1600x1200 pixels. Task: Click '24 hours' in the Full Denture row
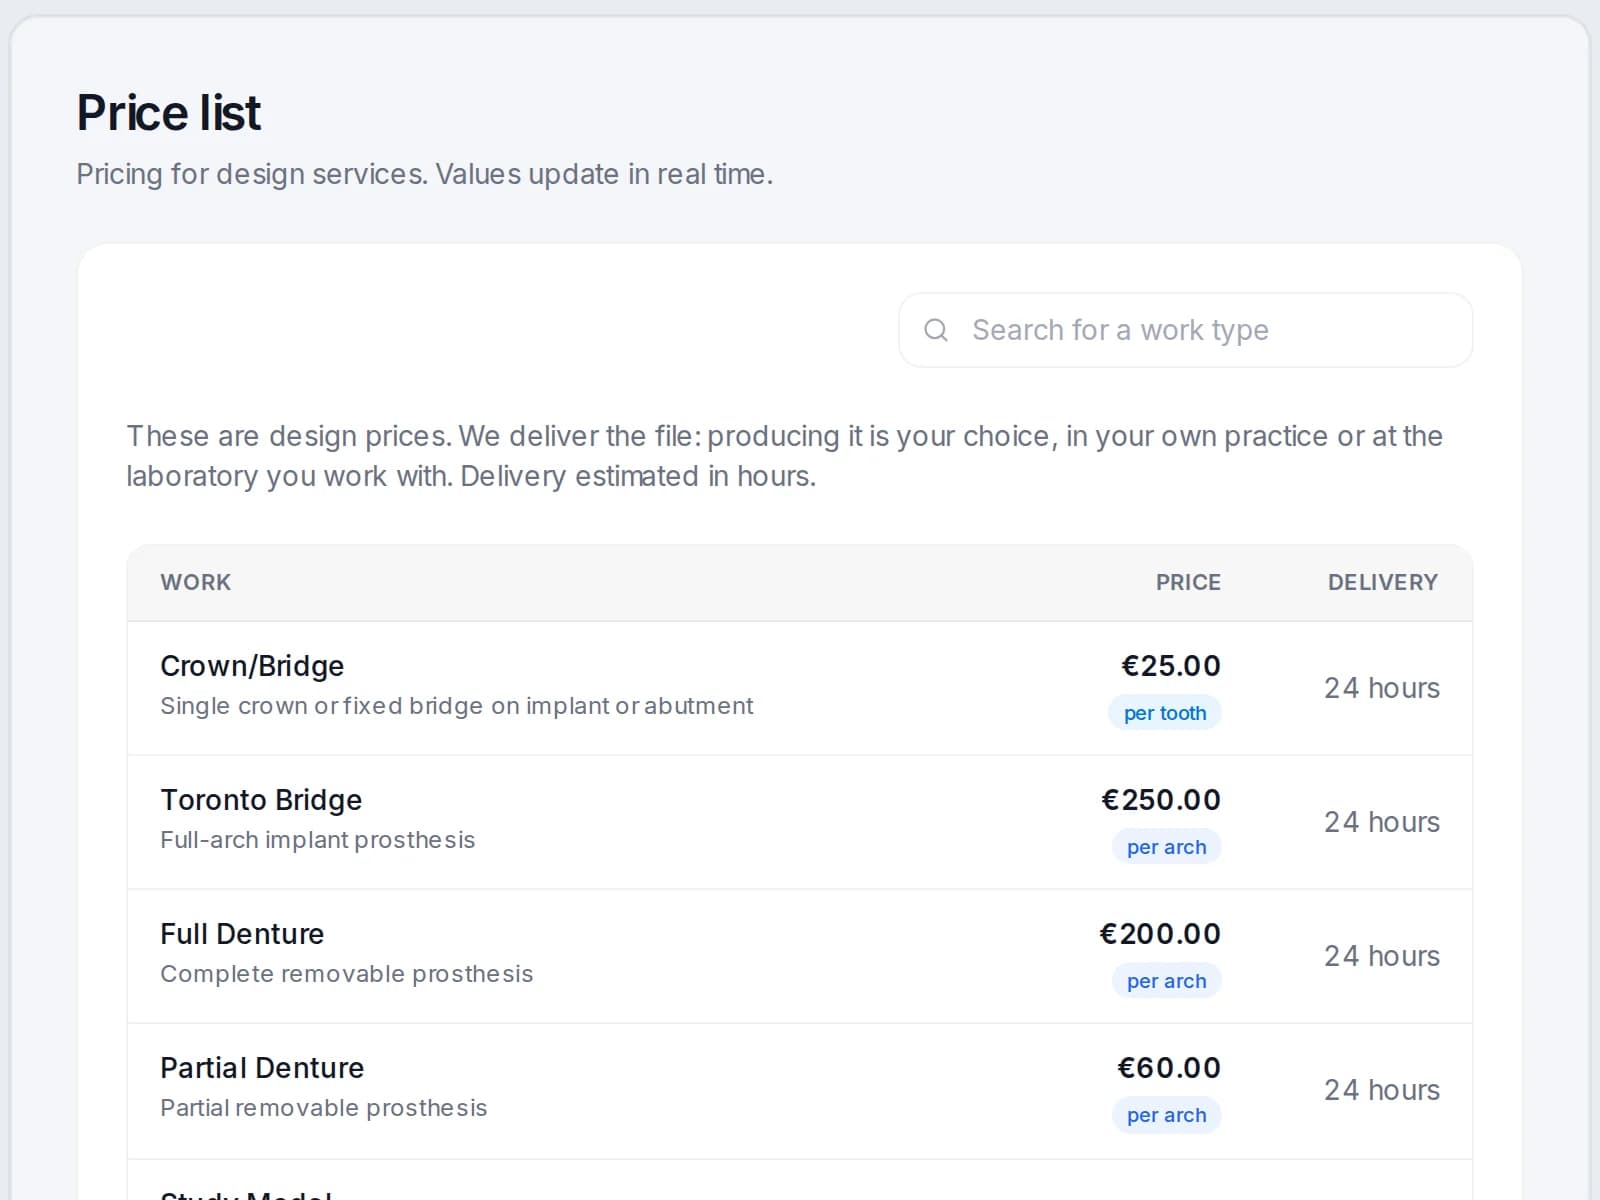[1382, 956]
